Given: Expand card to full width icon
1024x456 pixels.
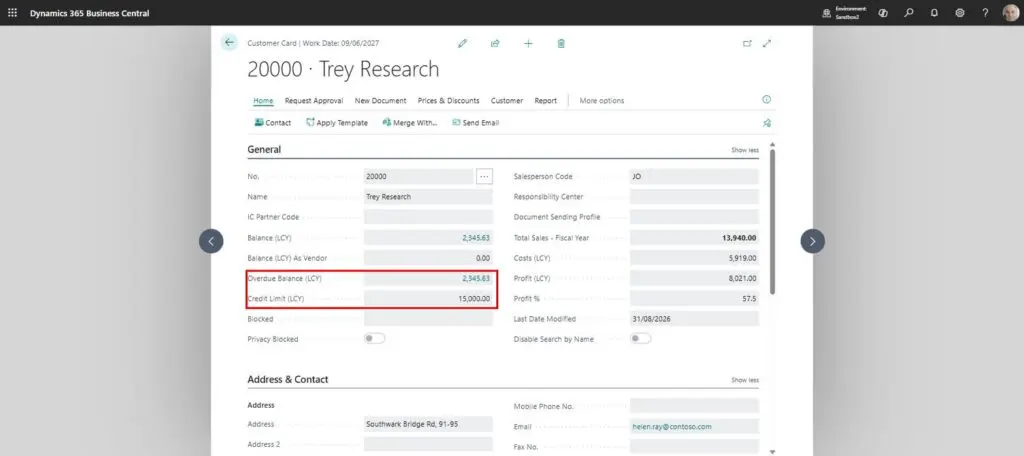Looking at the screenshot, I should (x=767, y=43).
